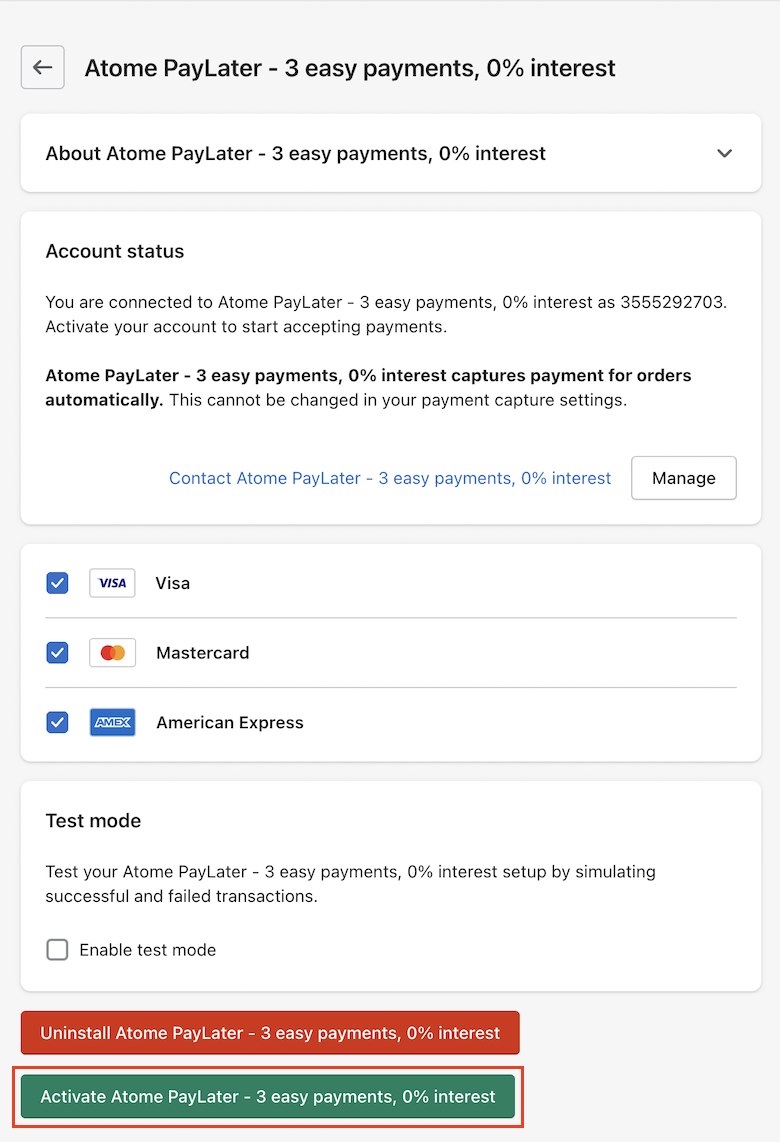Click the Manage button
Screen dimensions: 780x1142
683,478
